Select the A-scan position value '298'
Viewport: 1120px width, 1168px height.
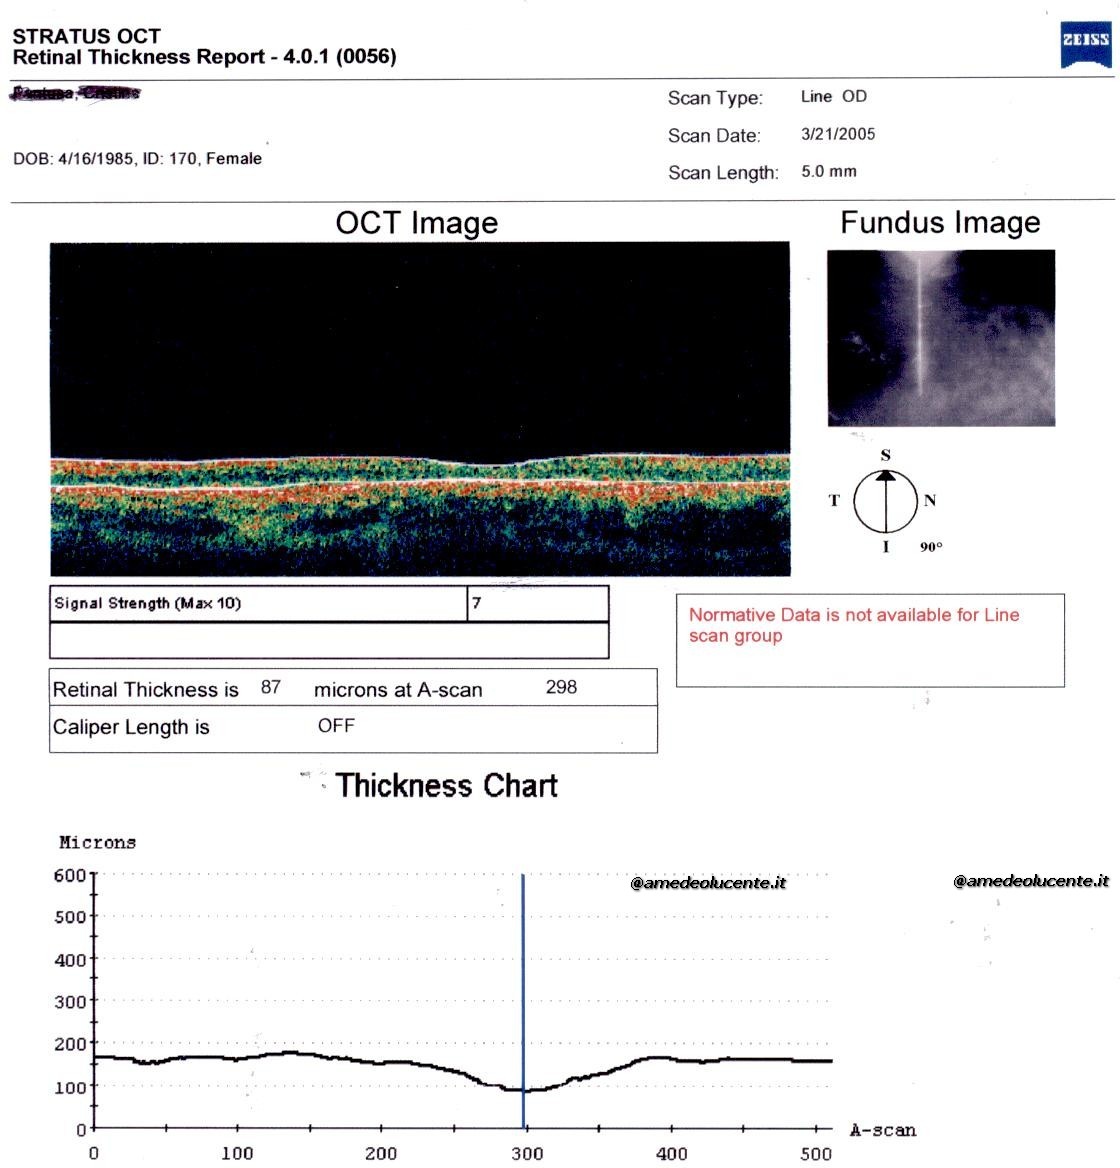tap(561, 687)
